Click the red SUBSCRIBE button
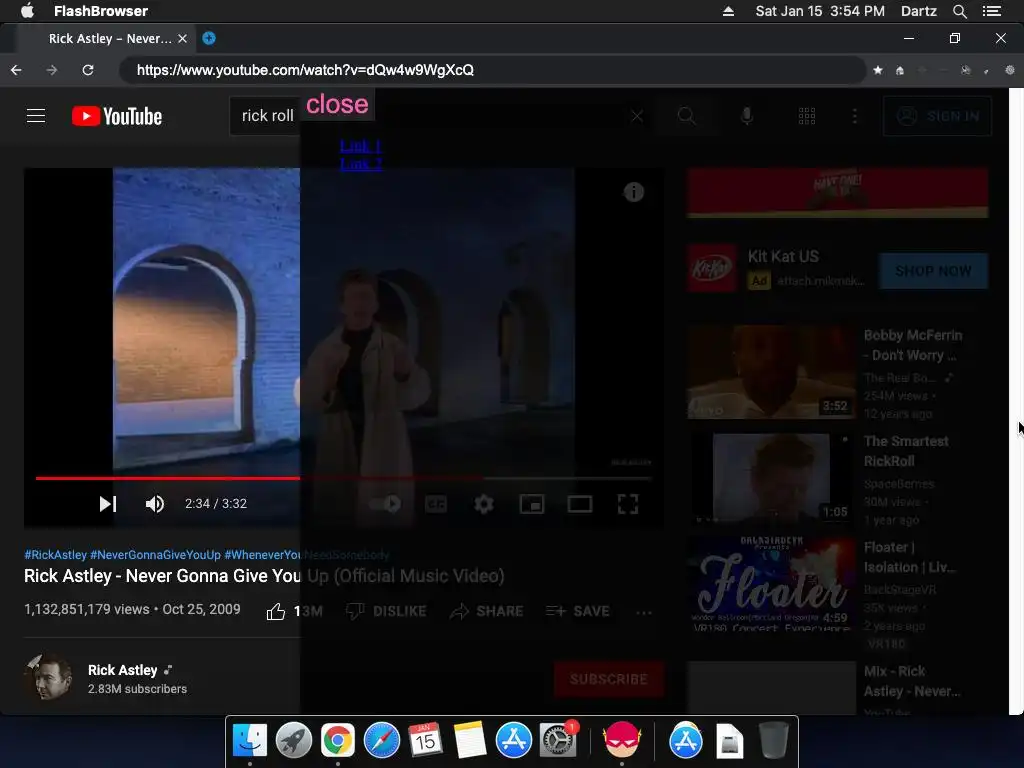 click(x=609, y=679)
